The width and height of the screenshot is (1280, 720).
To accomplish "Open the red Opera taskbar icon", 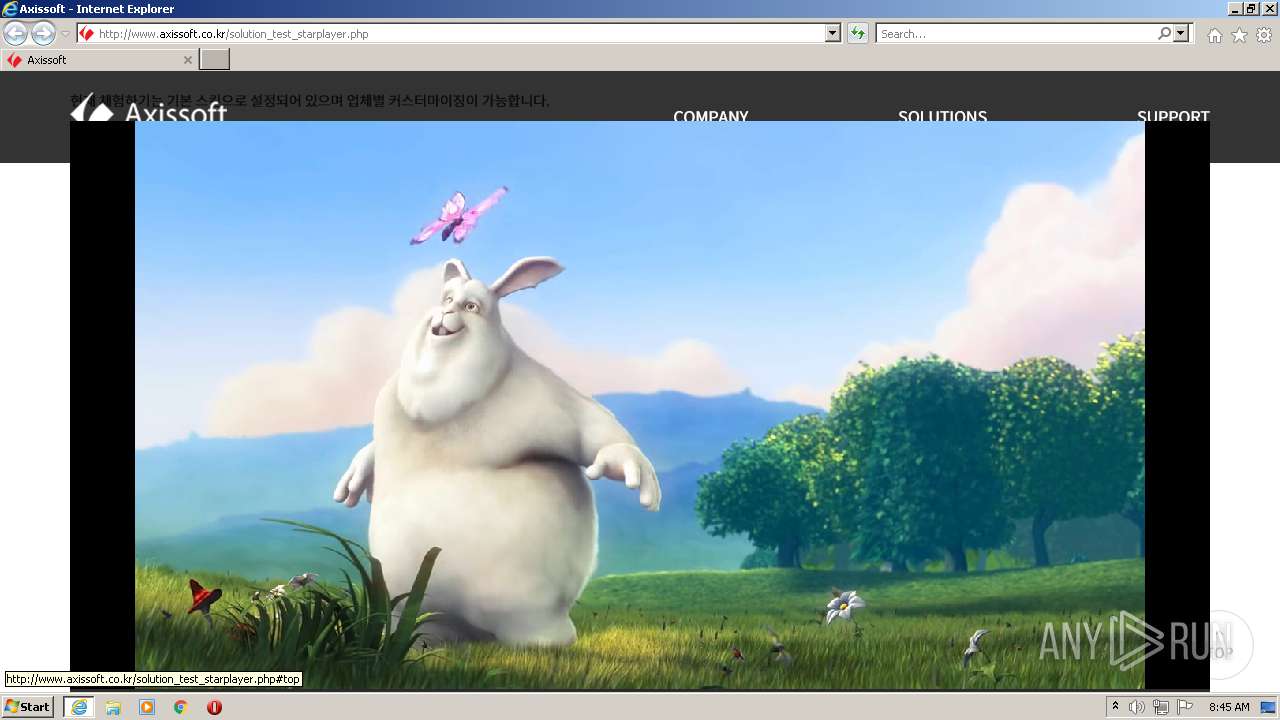I will pyautogui.click(x=214, y=707).
